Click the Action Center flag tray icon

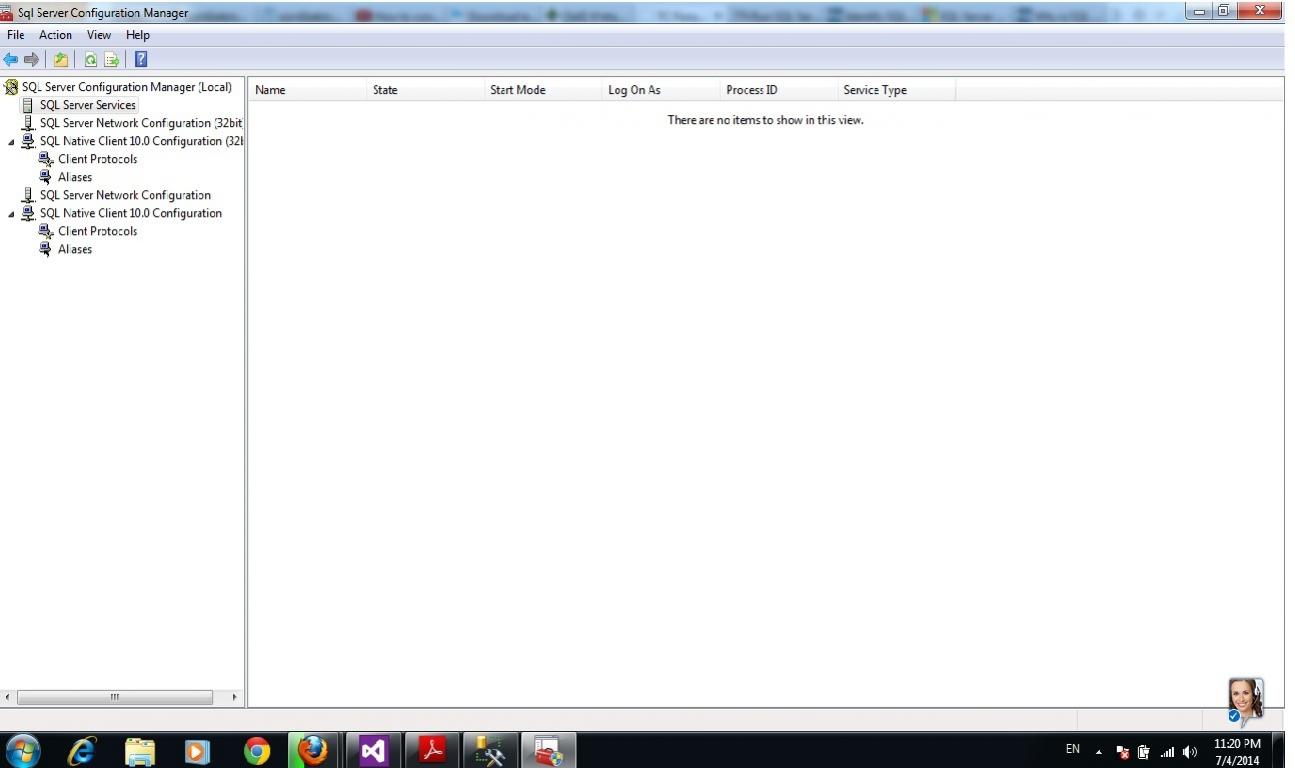1122,752
